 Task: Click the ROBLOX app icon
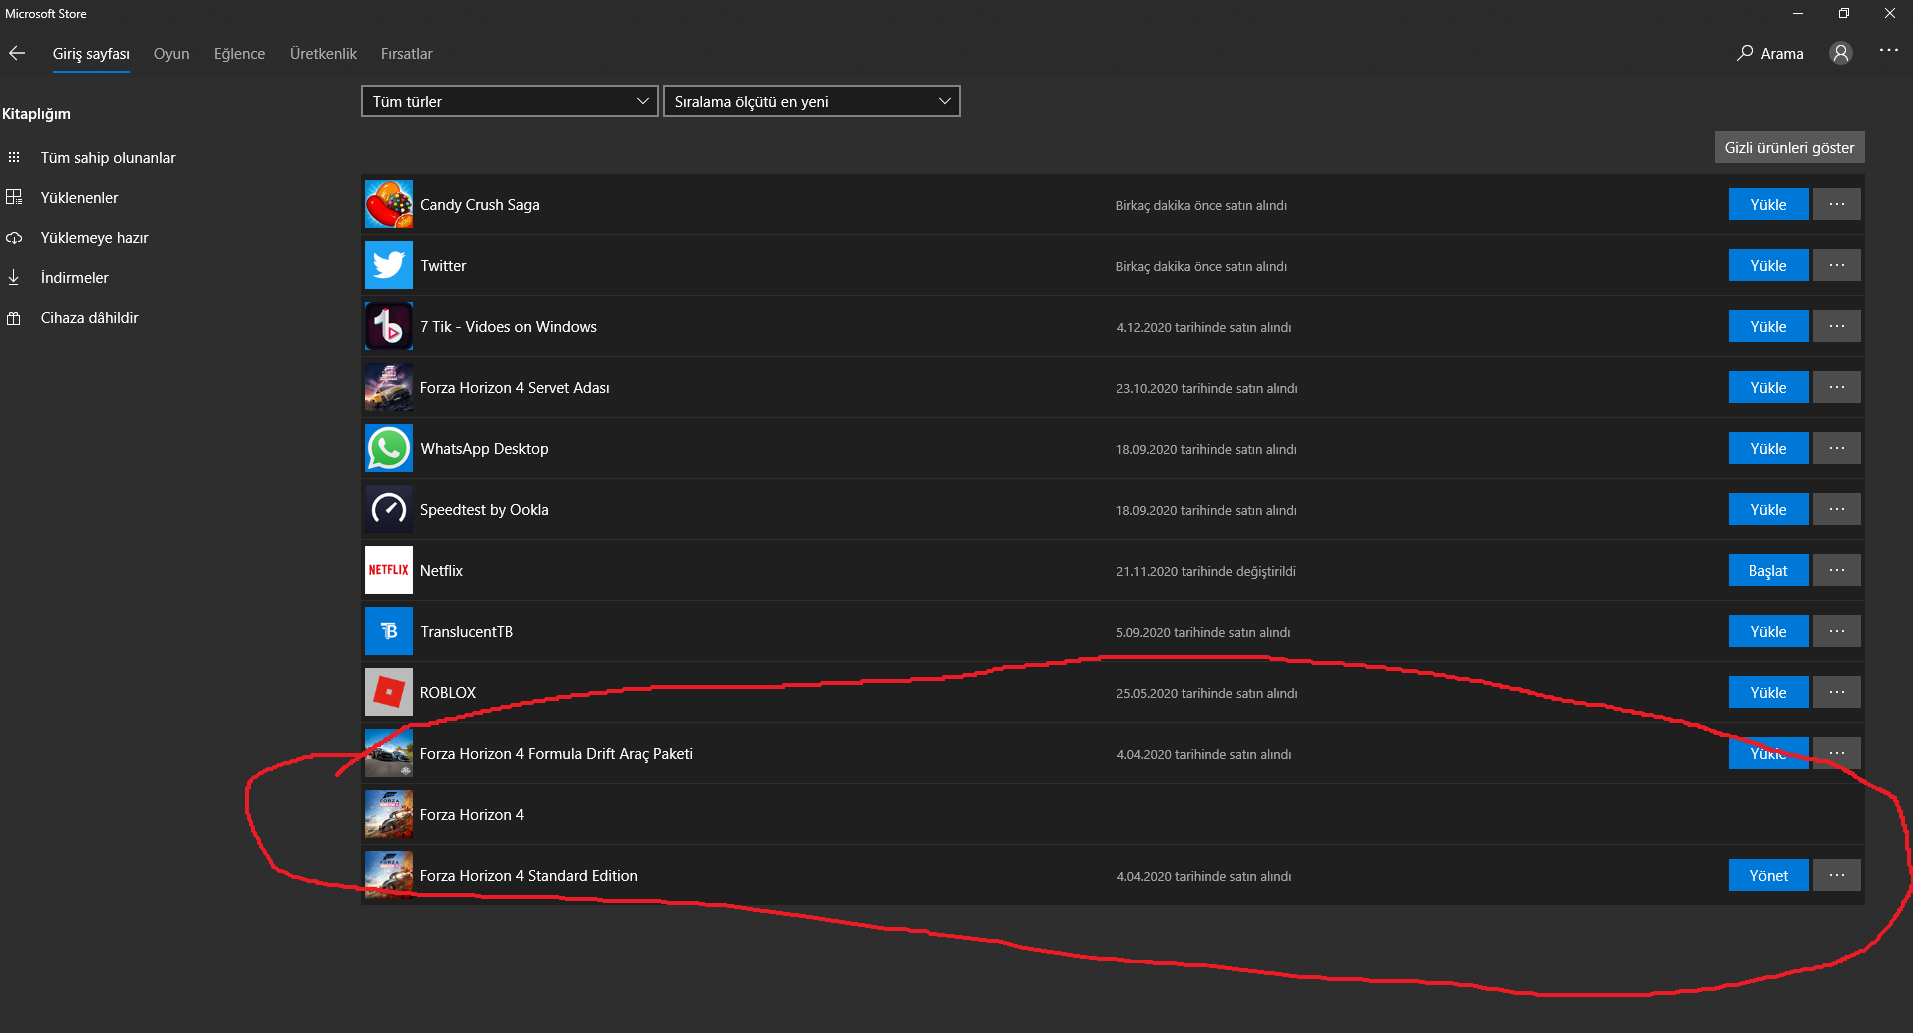tap(389, 693)
